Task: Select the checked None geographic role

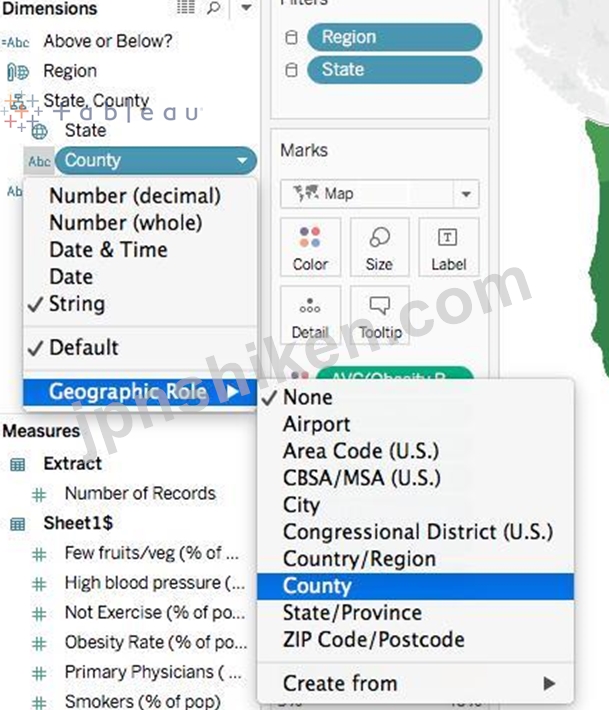Action: point(307,398)
